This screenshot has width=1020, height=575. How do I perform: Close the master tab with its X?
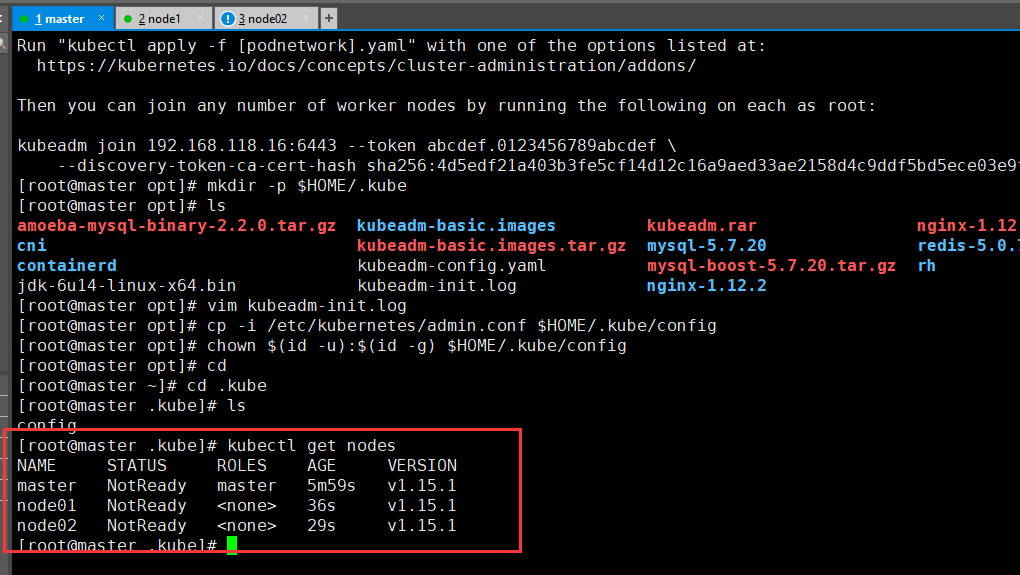point(101,18)
